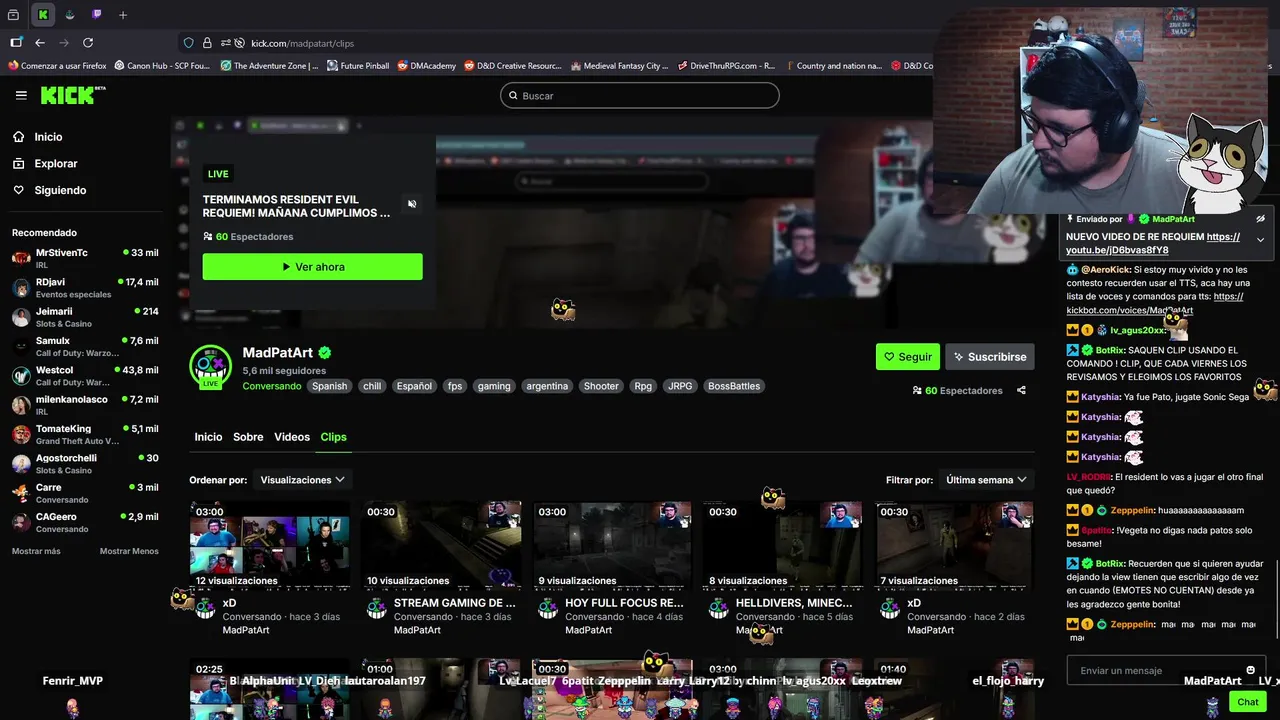Select the Spanish tag
Screen dimensions: 1280x720
coord(329,386)
